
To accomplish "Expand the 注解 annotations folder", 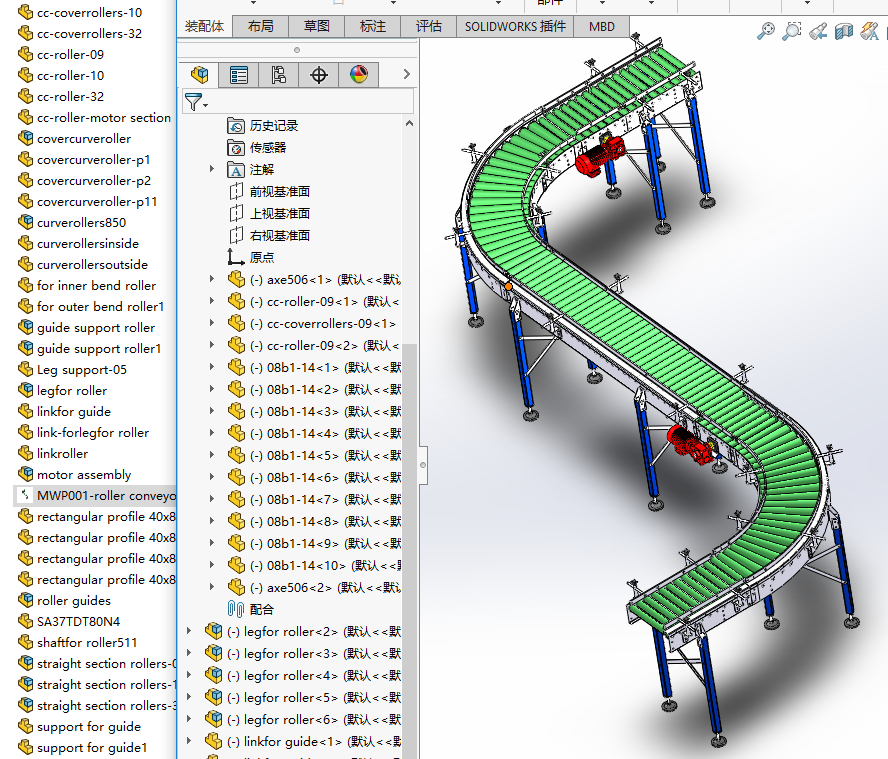I will pyautogui.click(x=211, y=170).
